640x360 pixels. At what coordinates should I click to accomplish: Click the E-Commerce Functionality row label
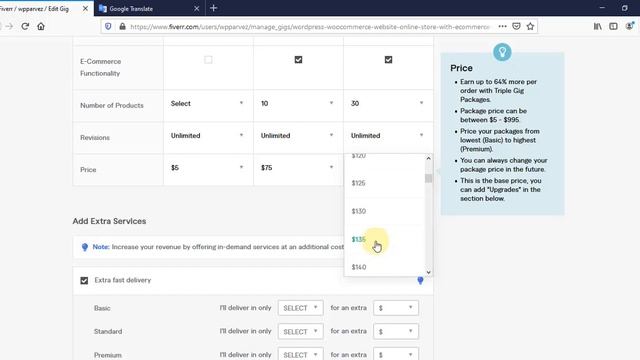(100, 67)
